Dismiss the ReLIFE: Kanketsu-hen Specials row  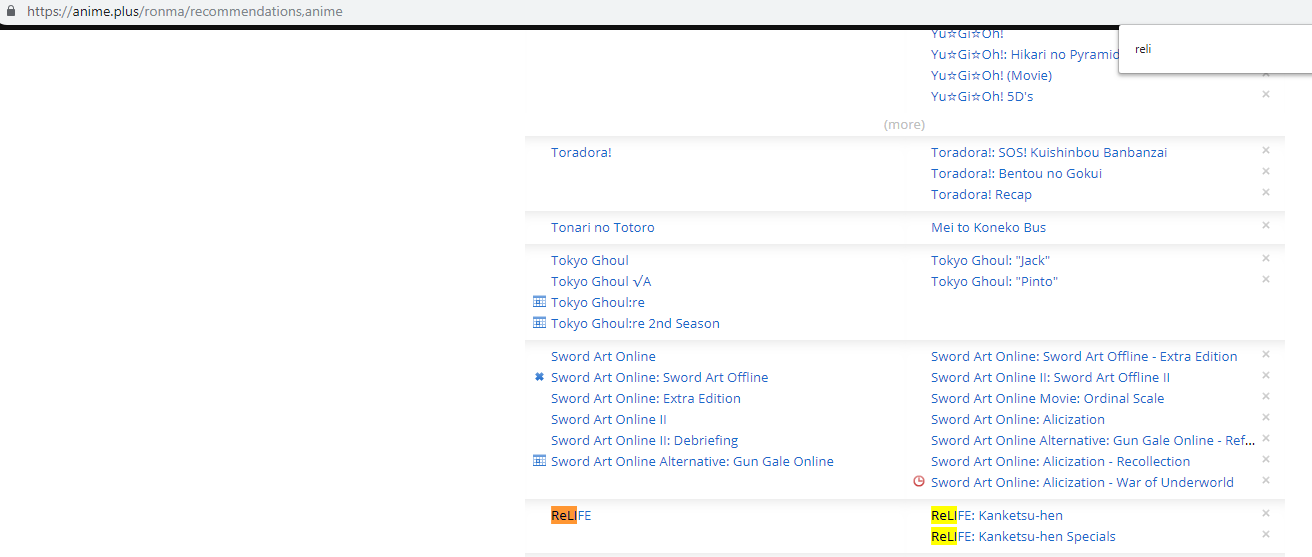1266,534
